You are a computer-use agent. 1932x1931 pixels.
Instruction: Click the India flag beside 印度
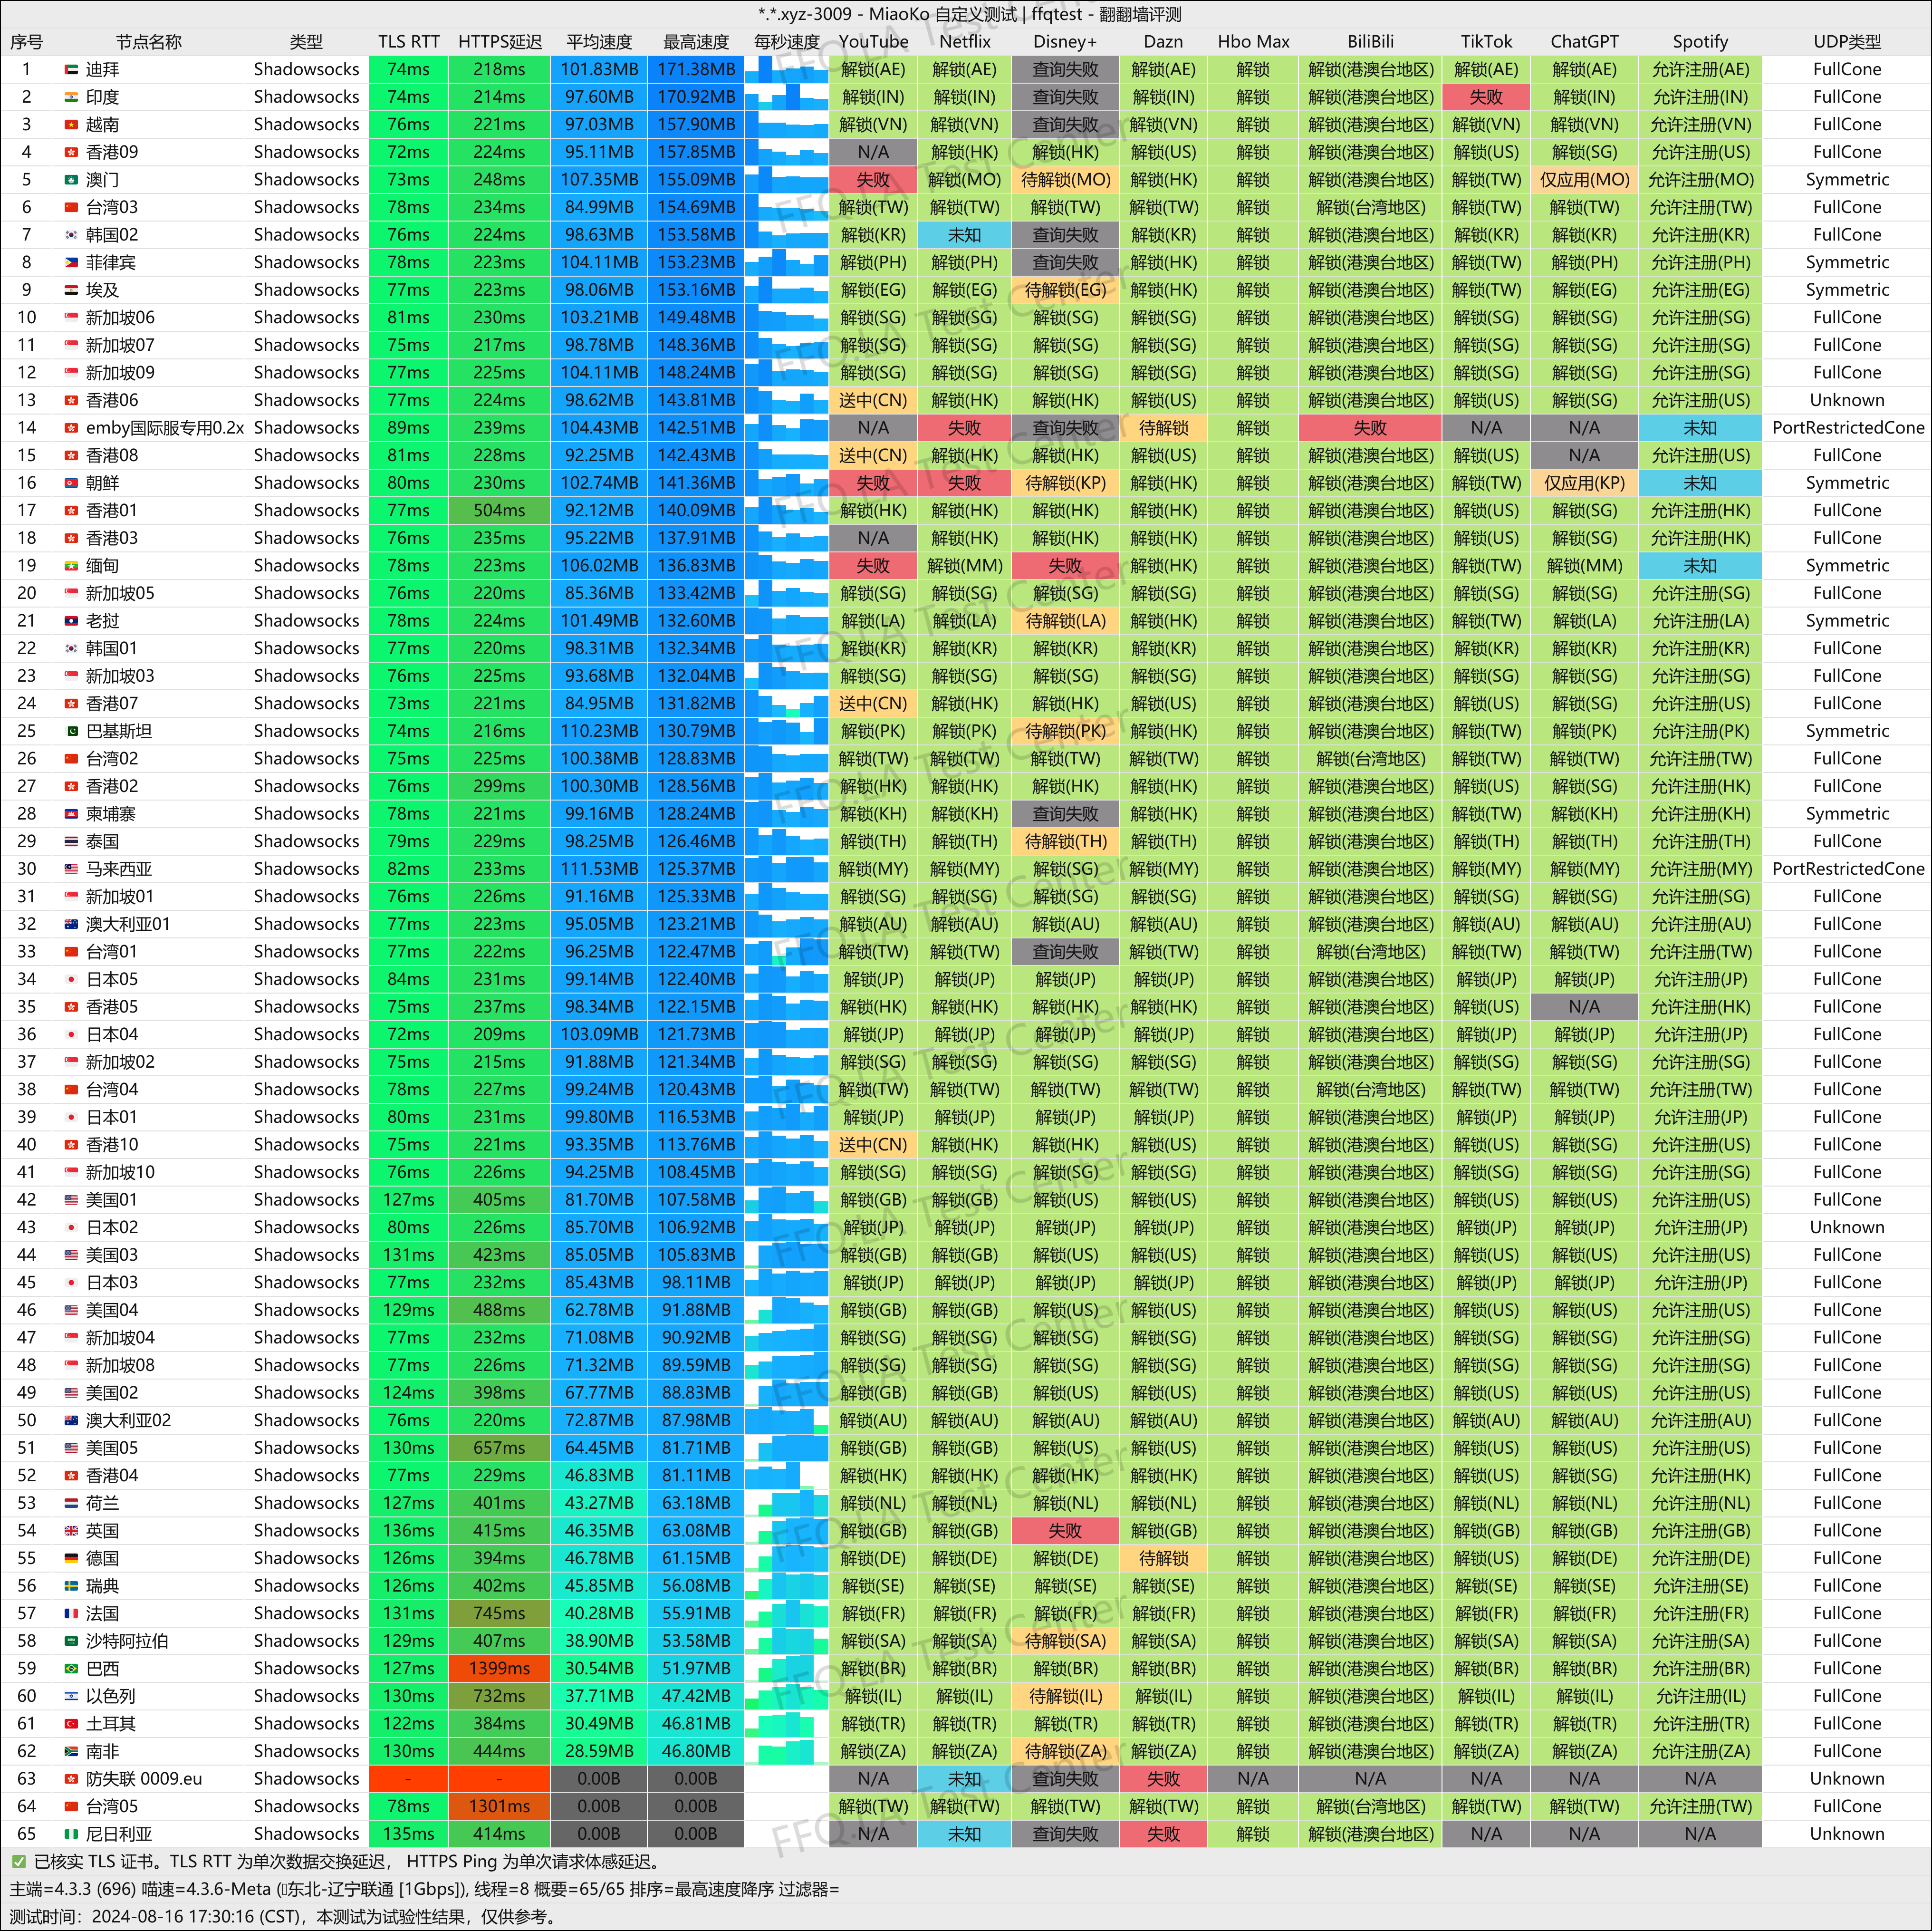71,97
